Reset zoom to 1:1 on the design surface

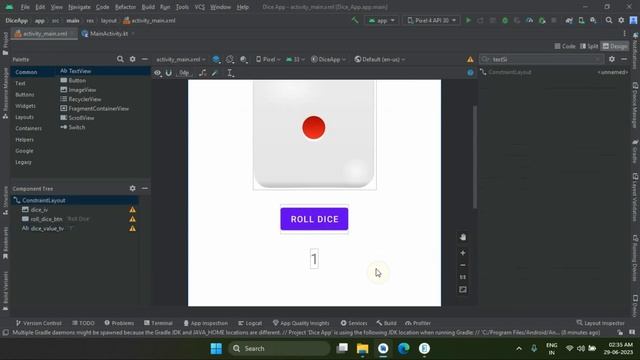click(462, 277)
